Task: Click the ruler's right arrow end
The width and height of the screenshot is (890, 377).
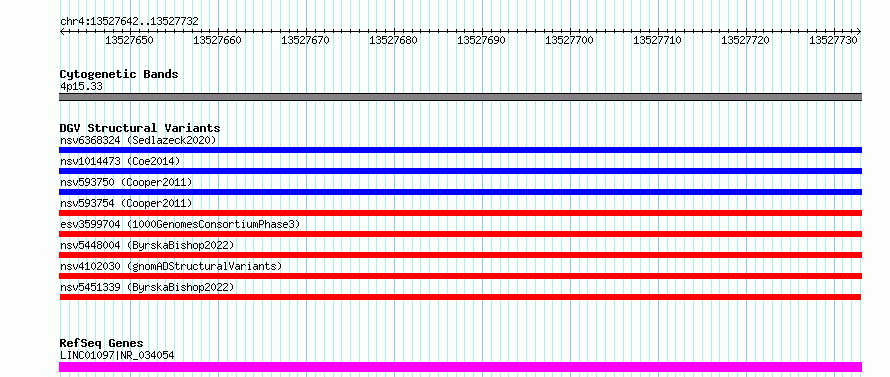Action: click(x=859, y=32)
